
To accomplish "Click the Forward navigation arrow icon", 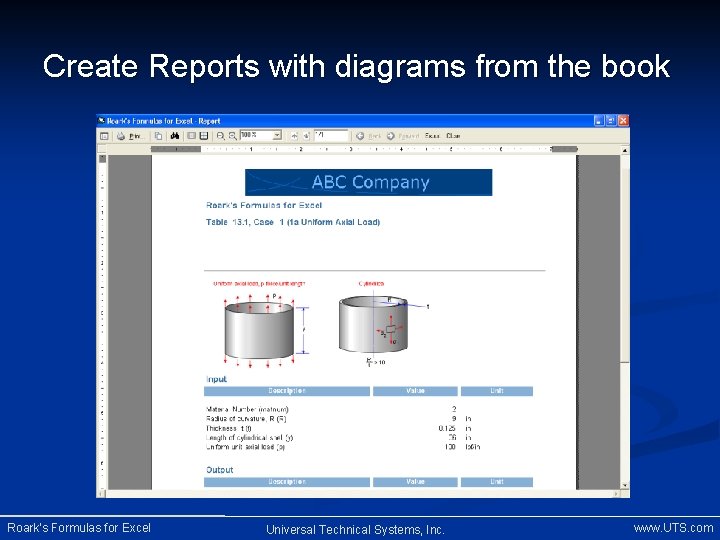I will click(391, 136).
